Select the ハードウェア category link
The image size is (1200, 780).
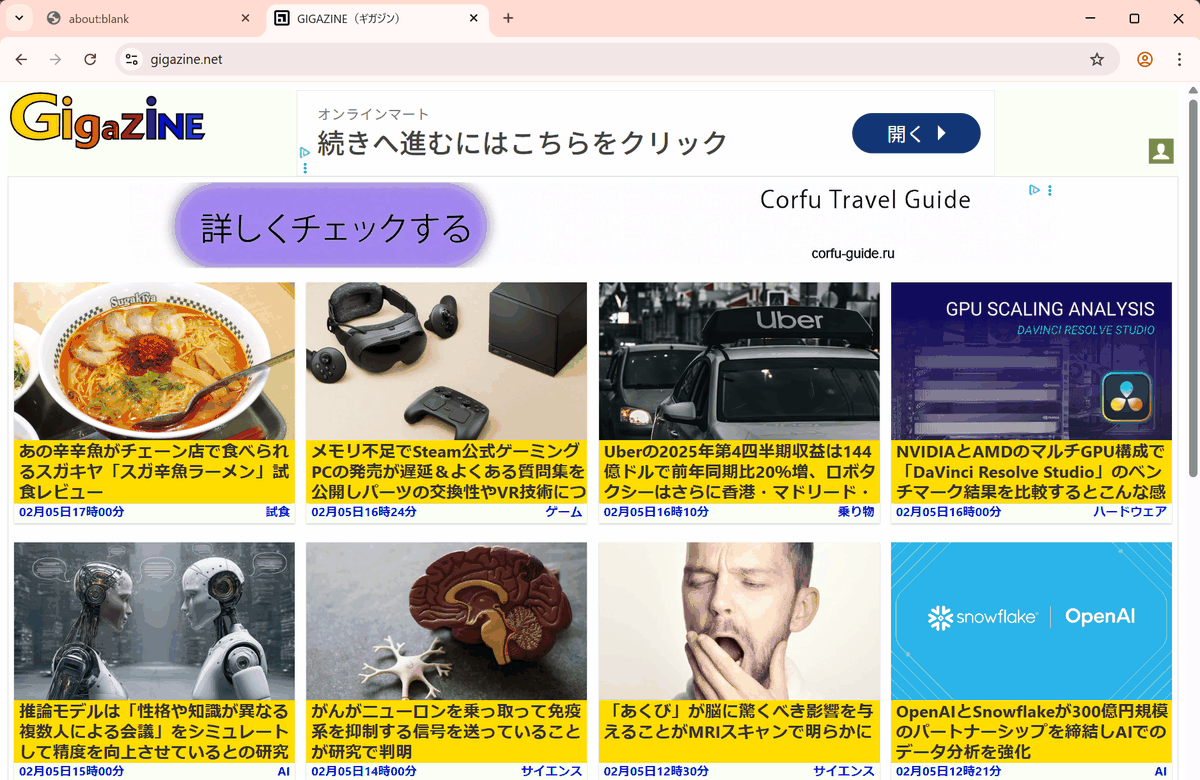coord(1129,512)
